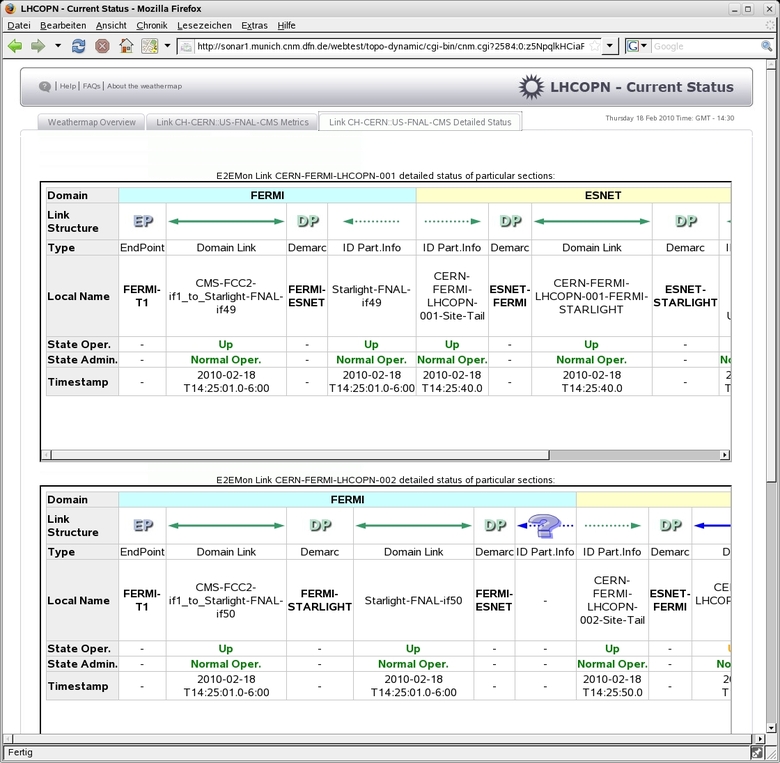Go back with the green Back arrow
Screen dimensions: 780x763
[x=15, y=46]
